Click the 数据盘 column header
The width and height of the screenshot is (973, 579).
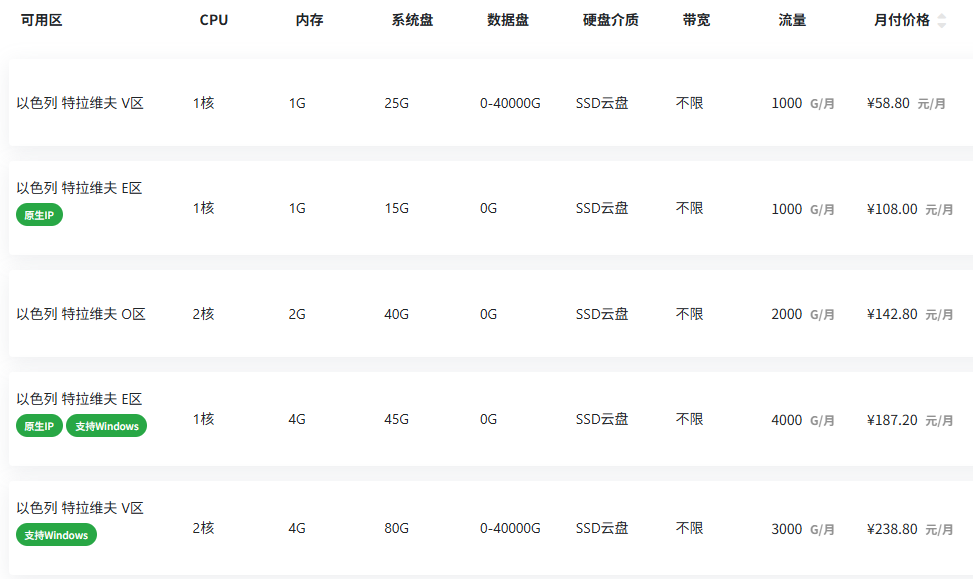tap(508, 20)
